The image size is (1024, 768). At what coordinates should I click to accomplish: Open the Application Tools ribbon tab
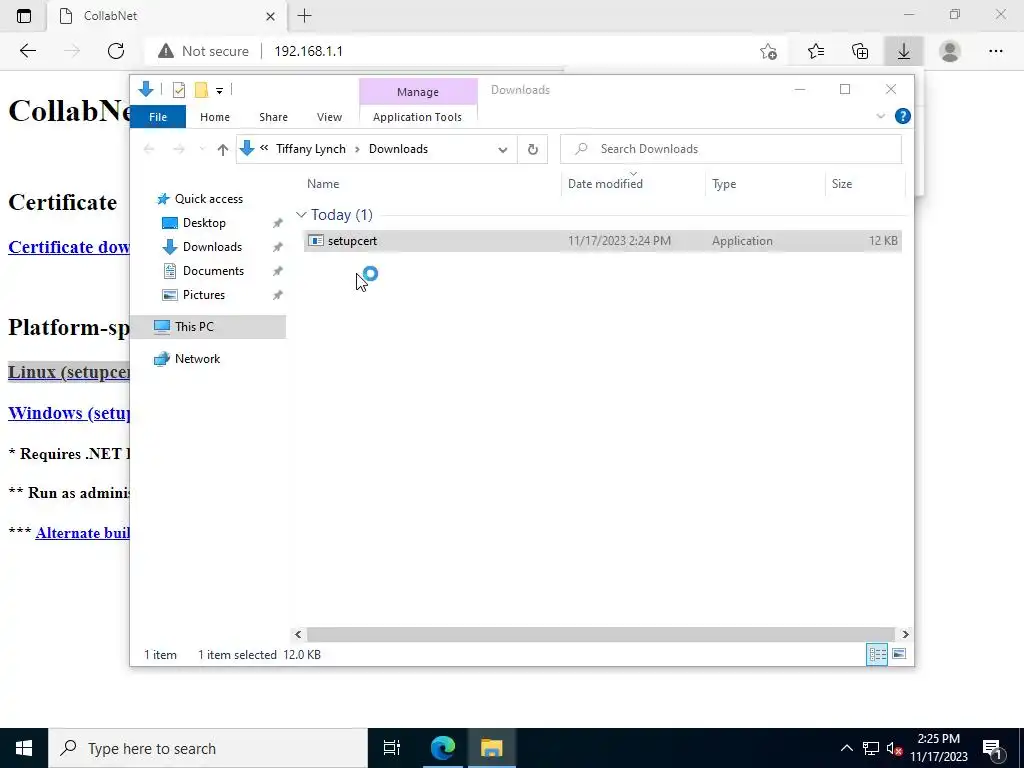(x=417, y=117)
